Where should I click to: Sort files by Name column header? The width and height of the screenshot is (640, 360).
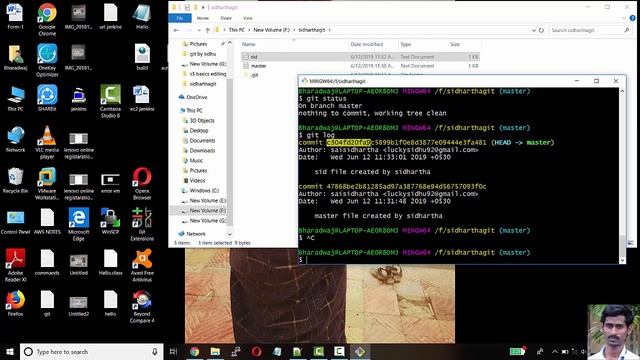[249, 44]
